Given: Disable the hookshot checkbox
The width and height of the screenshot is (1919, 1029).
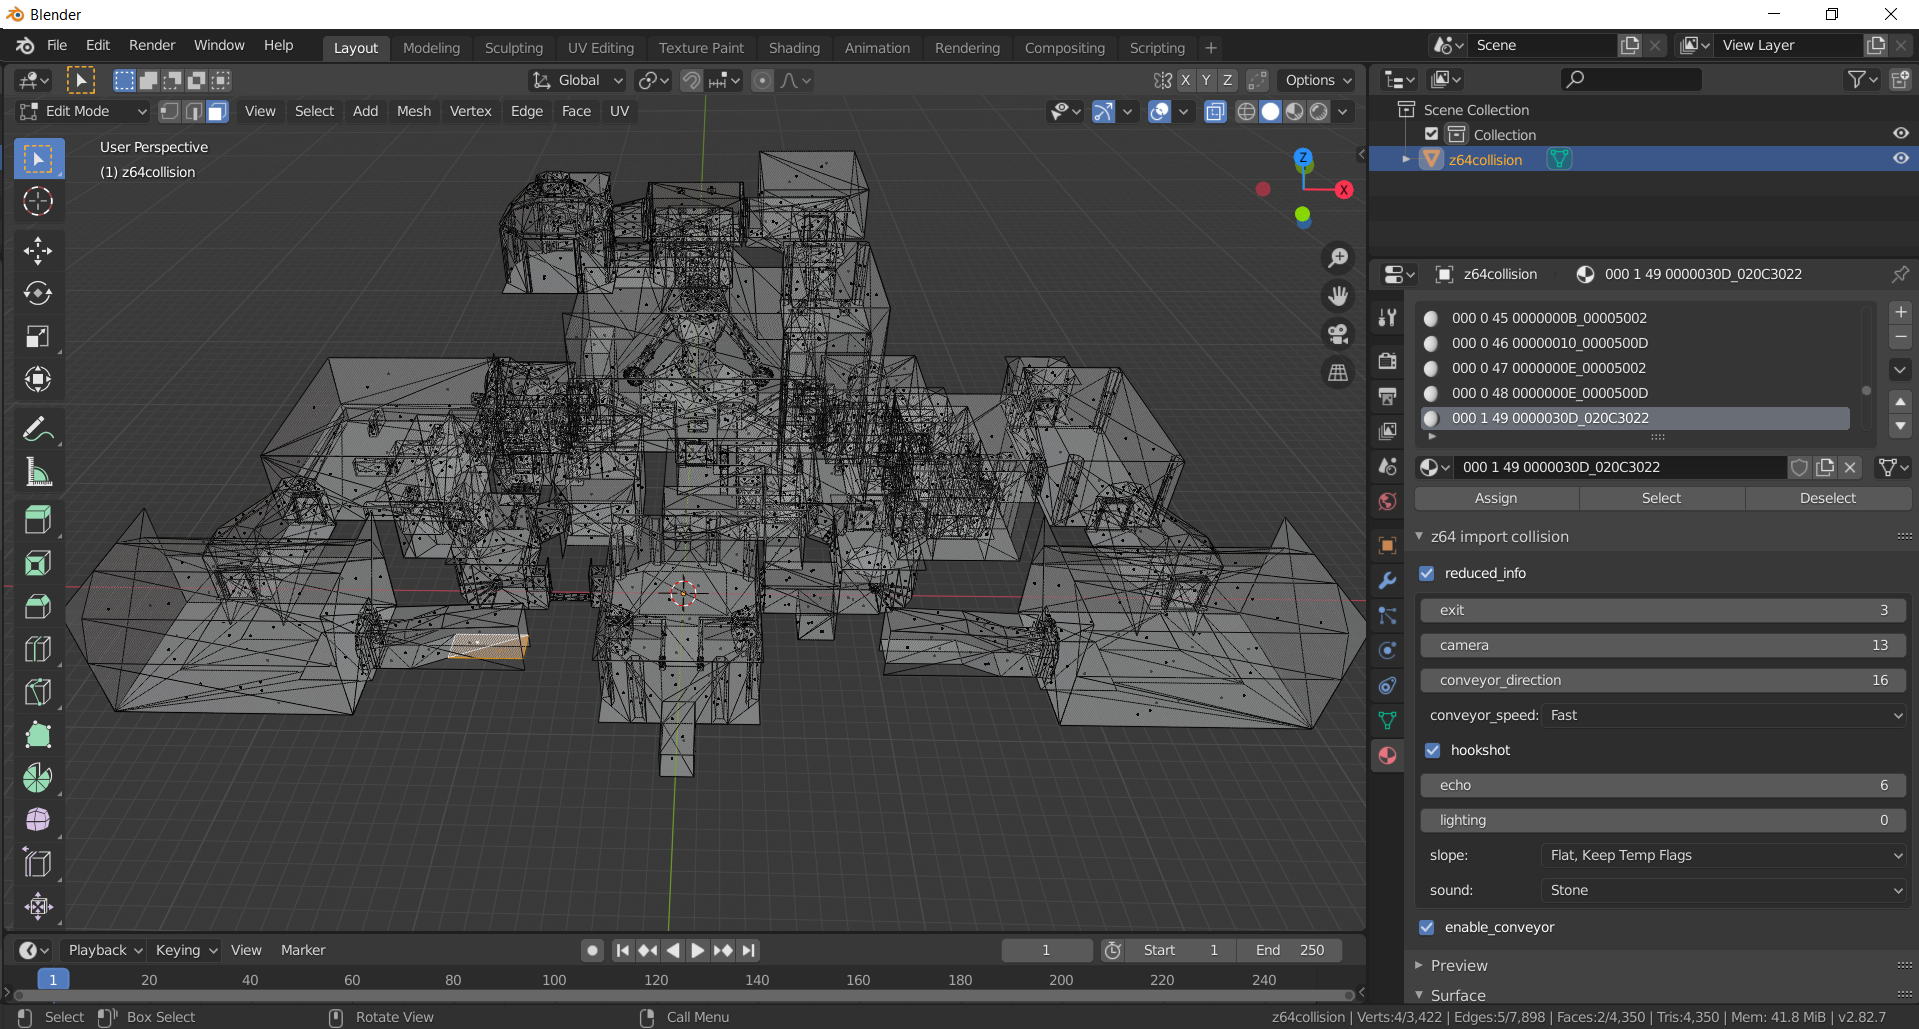Looking at the screenshot, I should pos(1433,750).
